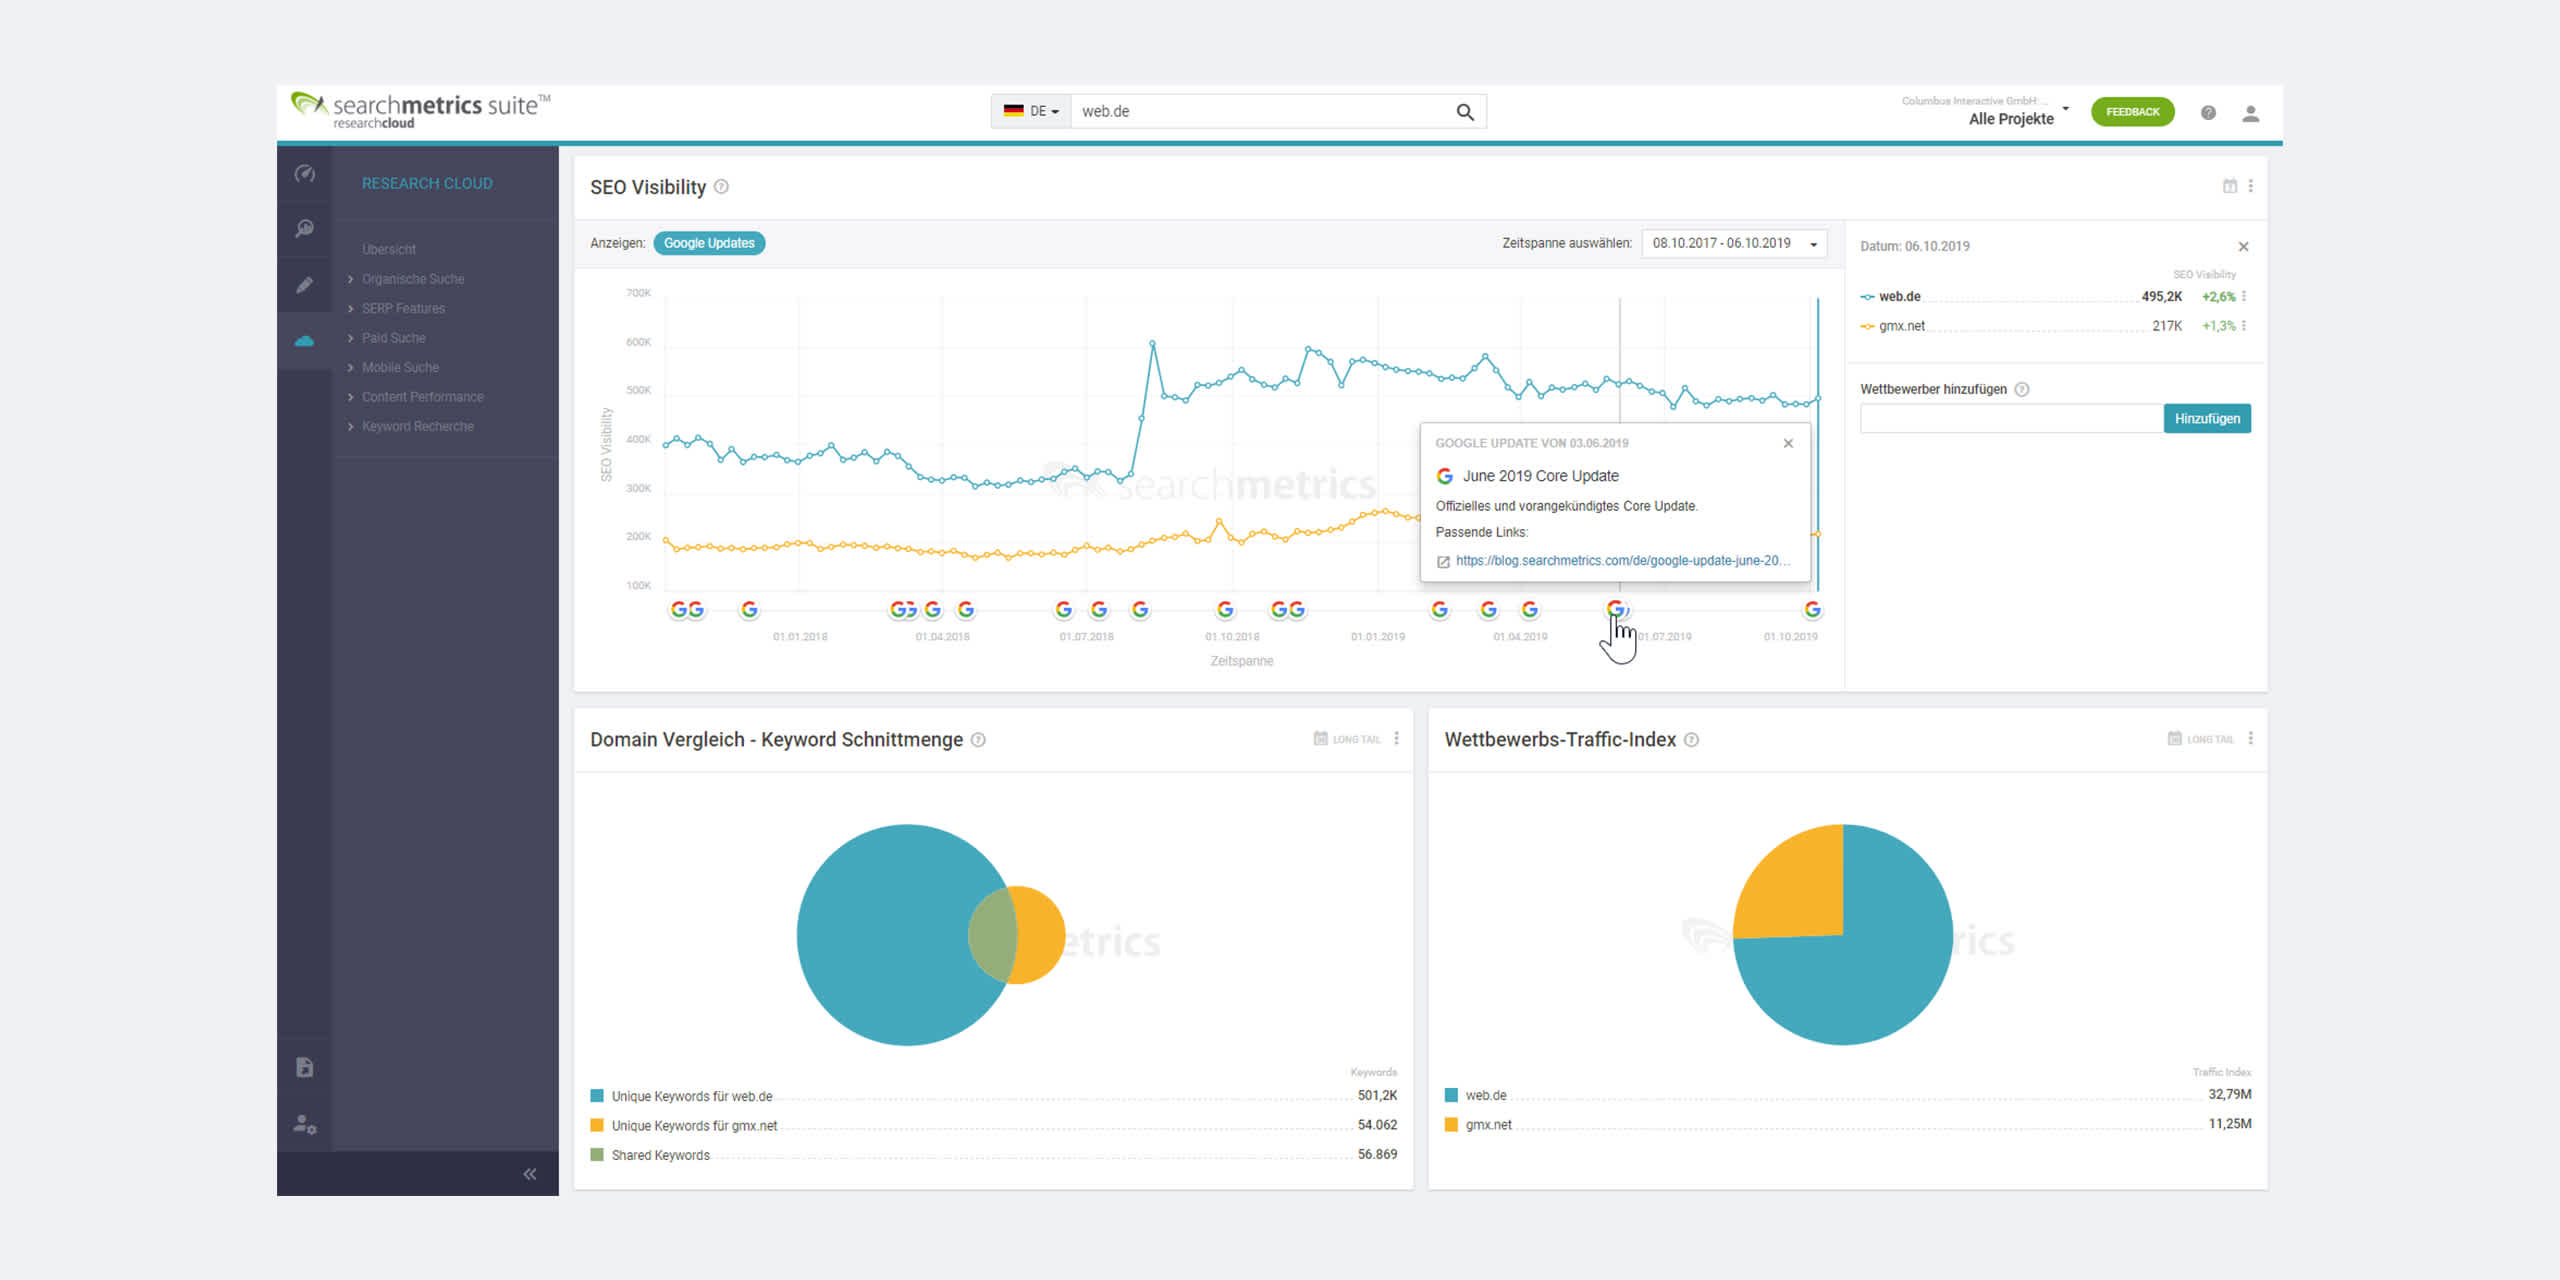Open the DE country selector dropdown
Viewport: 2560px width, 1280px height.
[1031, 111]
